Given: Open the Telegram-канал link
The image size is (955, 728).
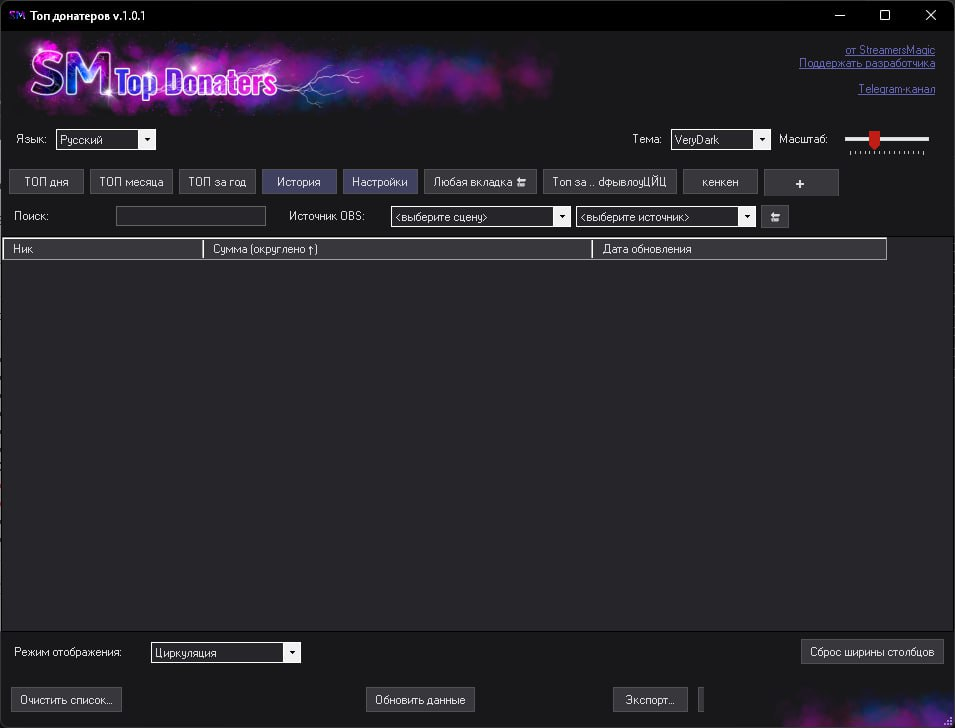Looking at the screenshot, I should 896,89.
